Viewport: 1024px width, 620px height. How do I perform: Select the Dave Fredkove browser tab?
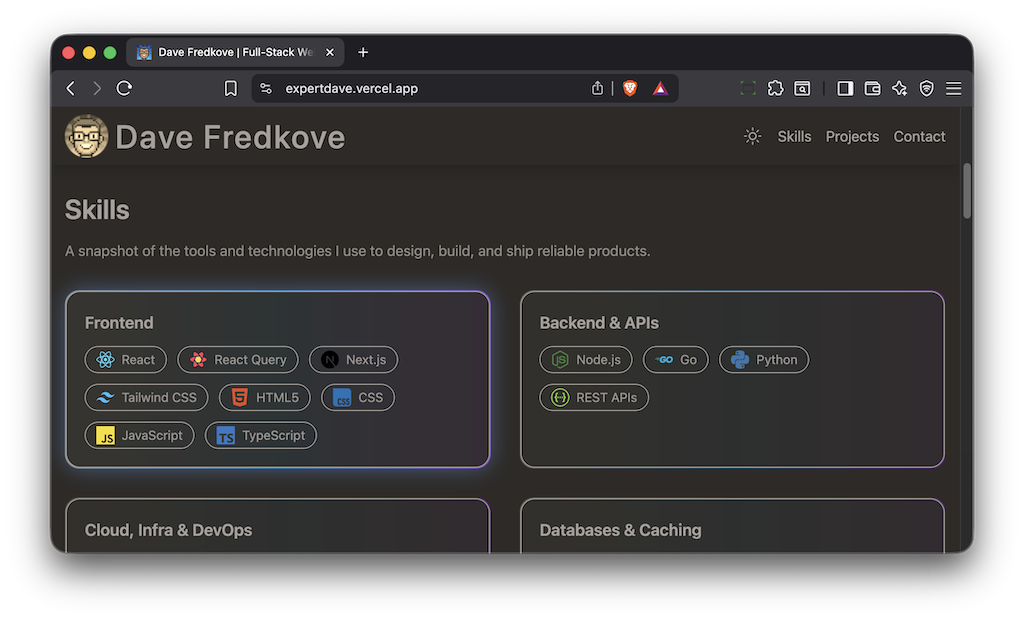point(235,52)
